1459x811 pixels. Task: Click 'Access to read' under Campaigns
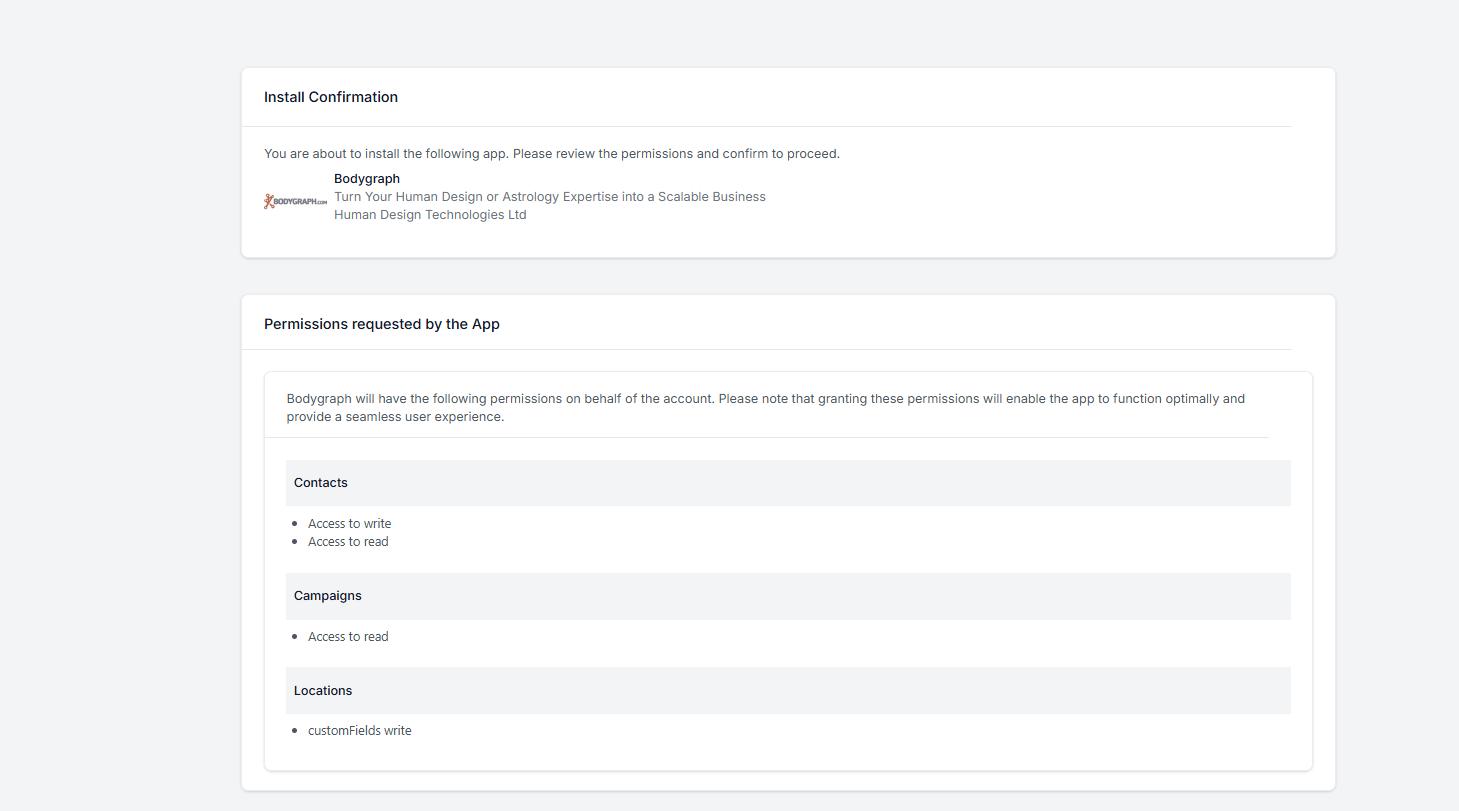click(x=348, y=637)
